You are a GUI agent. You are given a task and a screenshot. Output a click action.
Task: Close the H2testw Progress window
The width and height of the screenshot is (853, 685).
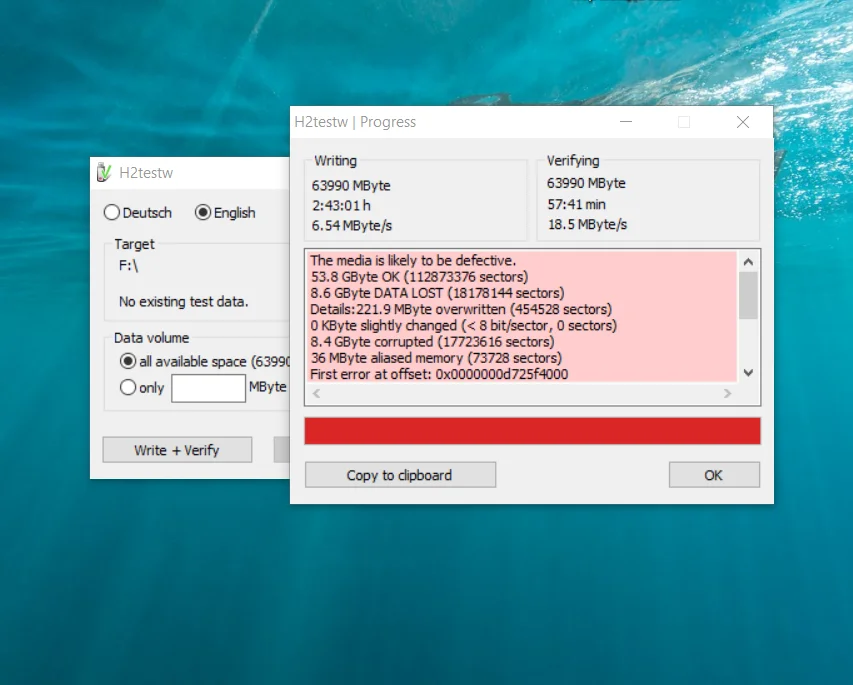(x=743, y=122)
